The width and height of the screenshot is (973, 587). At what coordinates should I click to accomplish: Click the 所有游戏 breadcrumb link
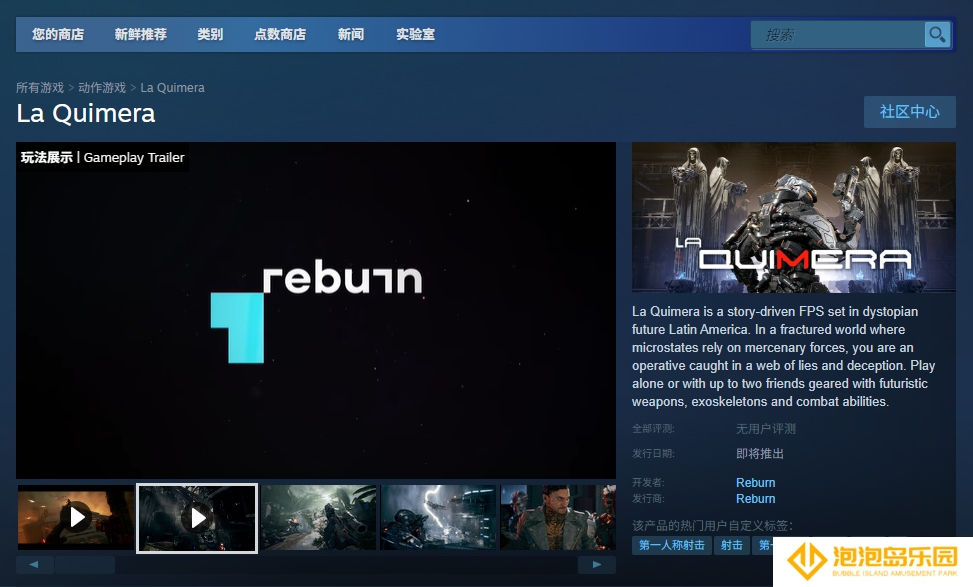40,87
